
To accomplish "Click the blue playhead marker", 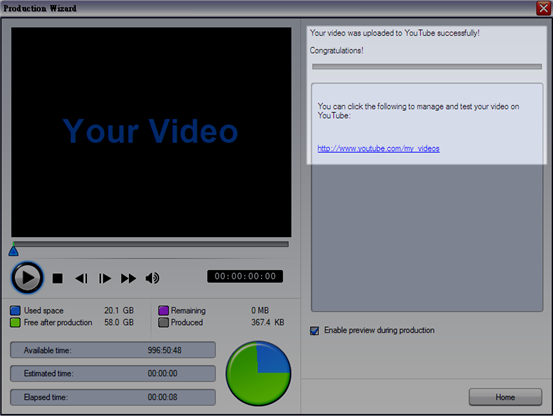I will [13, 251].
